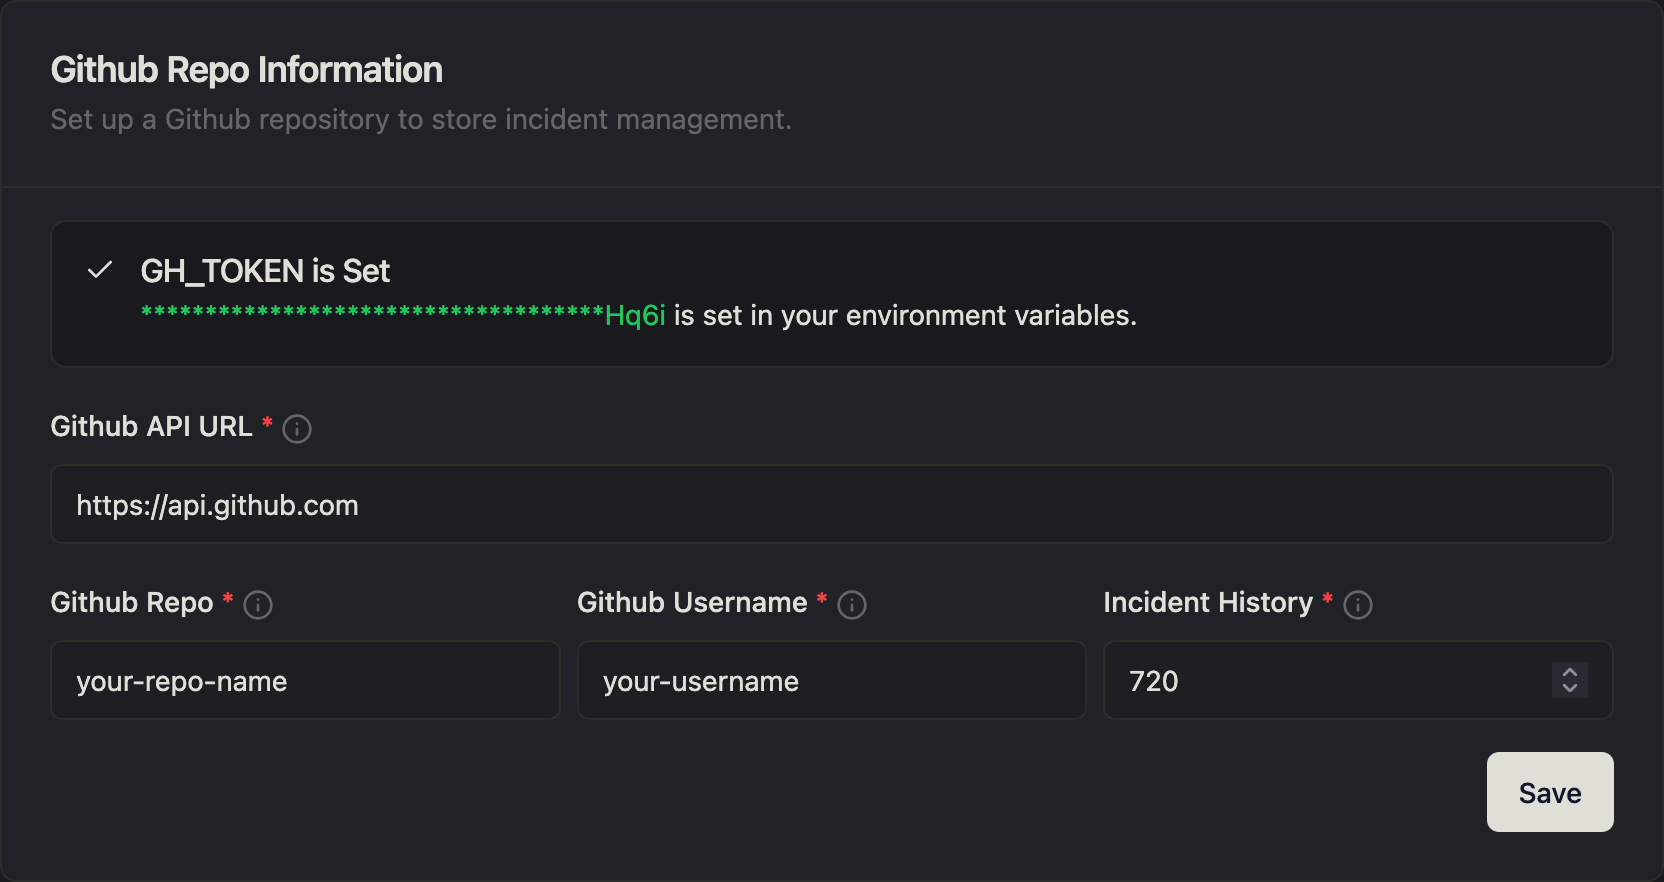Screen dimensions: 1664x882
Task: Click info icon next to Github API URL
Action: pyautogui.click(x=297, y=429)
